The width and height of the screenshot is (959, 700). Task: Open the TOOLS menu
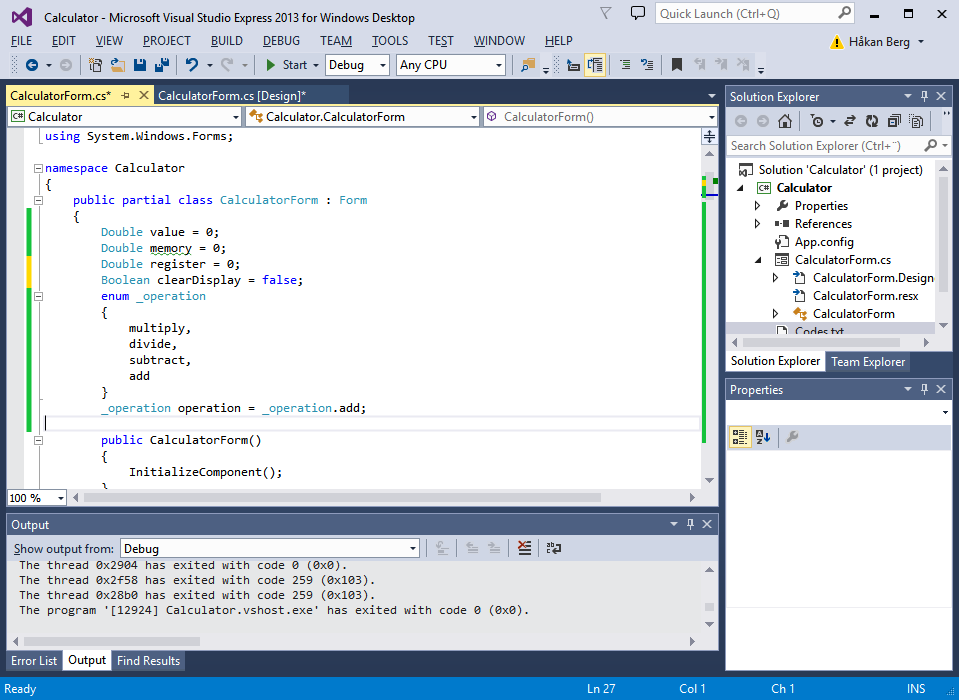coord(390,41)
